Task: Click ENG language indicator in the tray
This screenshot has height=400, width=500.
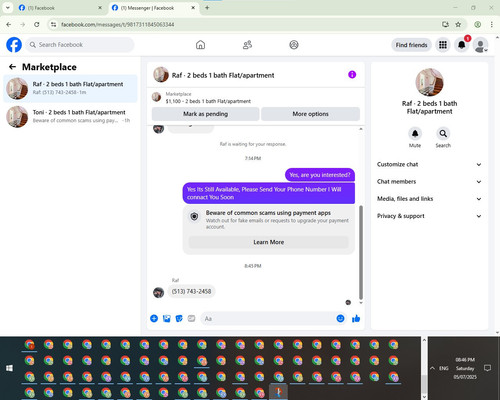Action: [444, 368]
